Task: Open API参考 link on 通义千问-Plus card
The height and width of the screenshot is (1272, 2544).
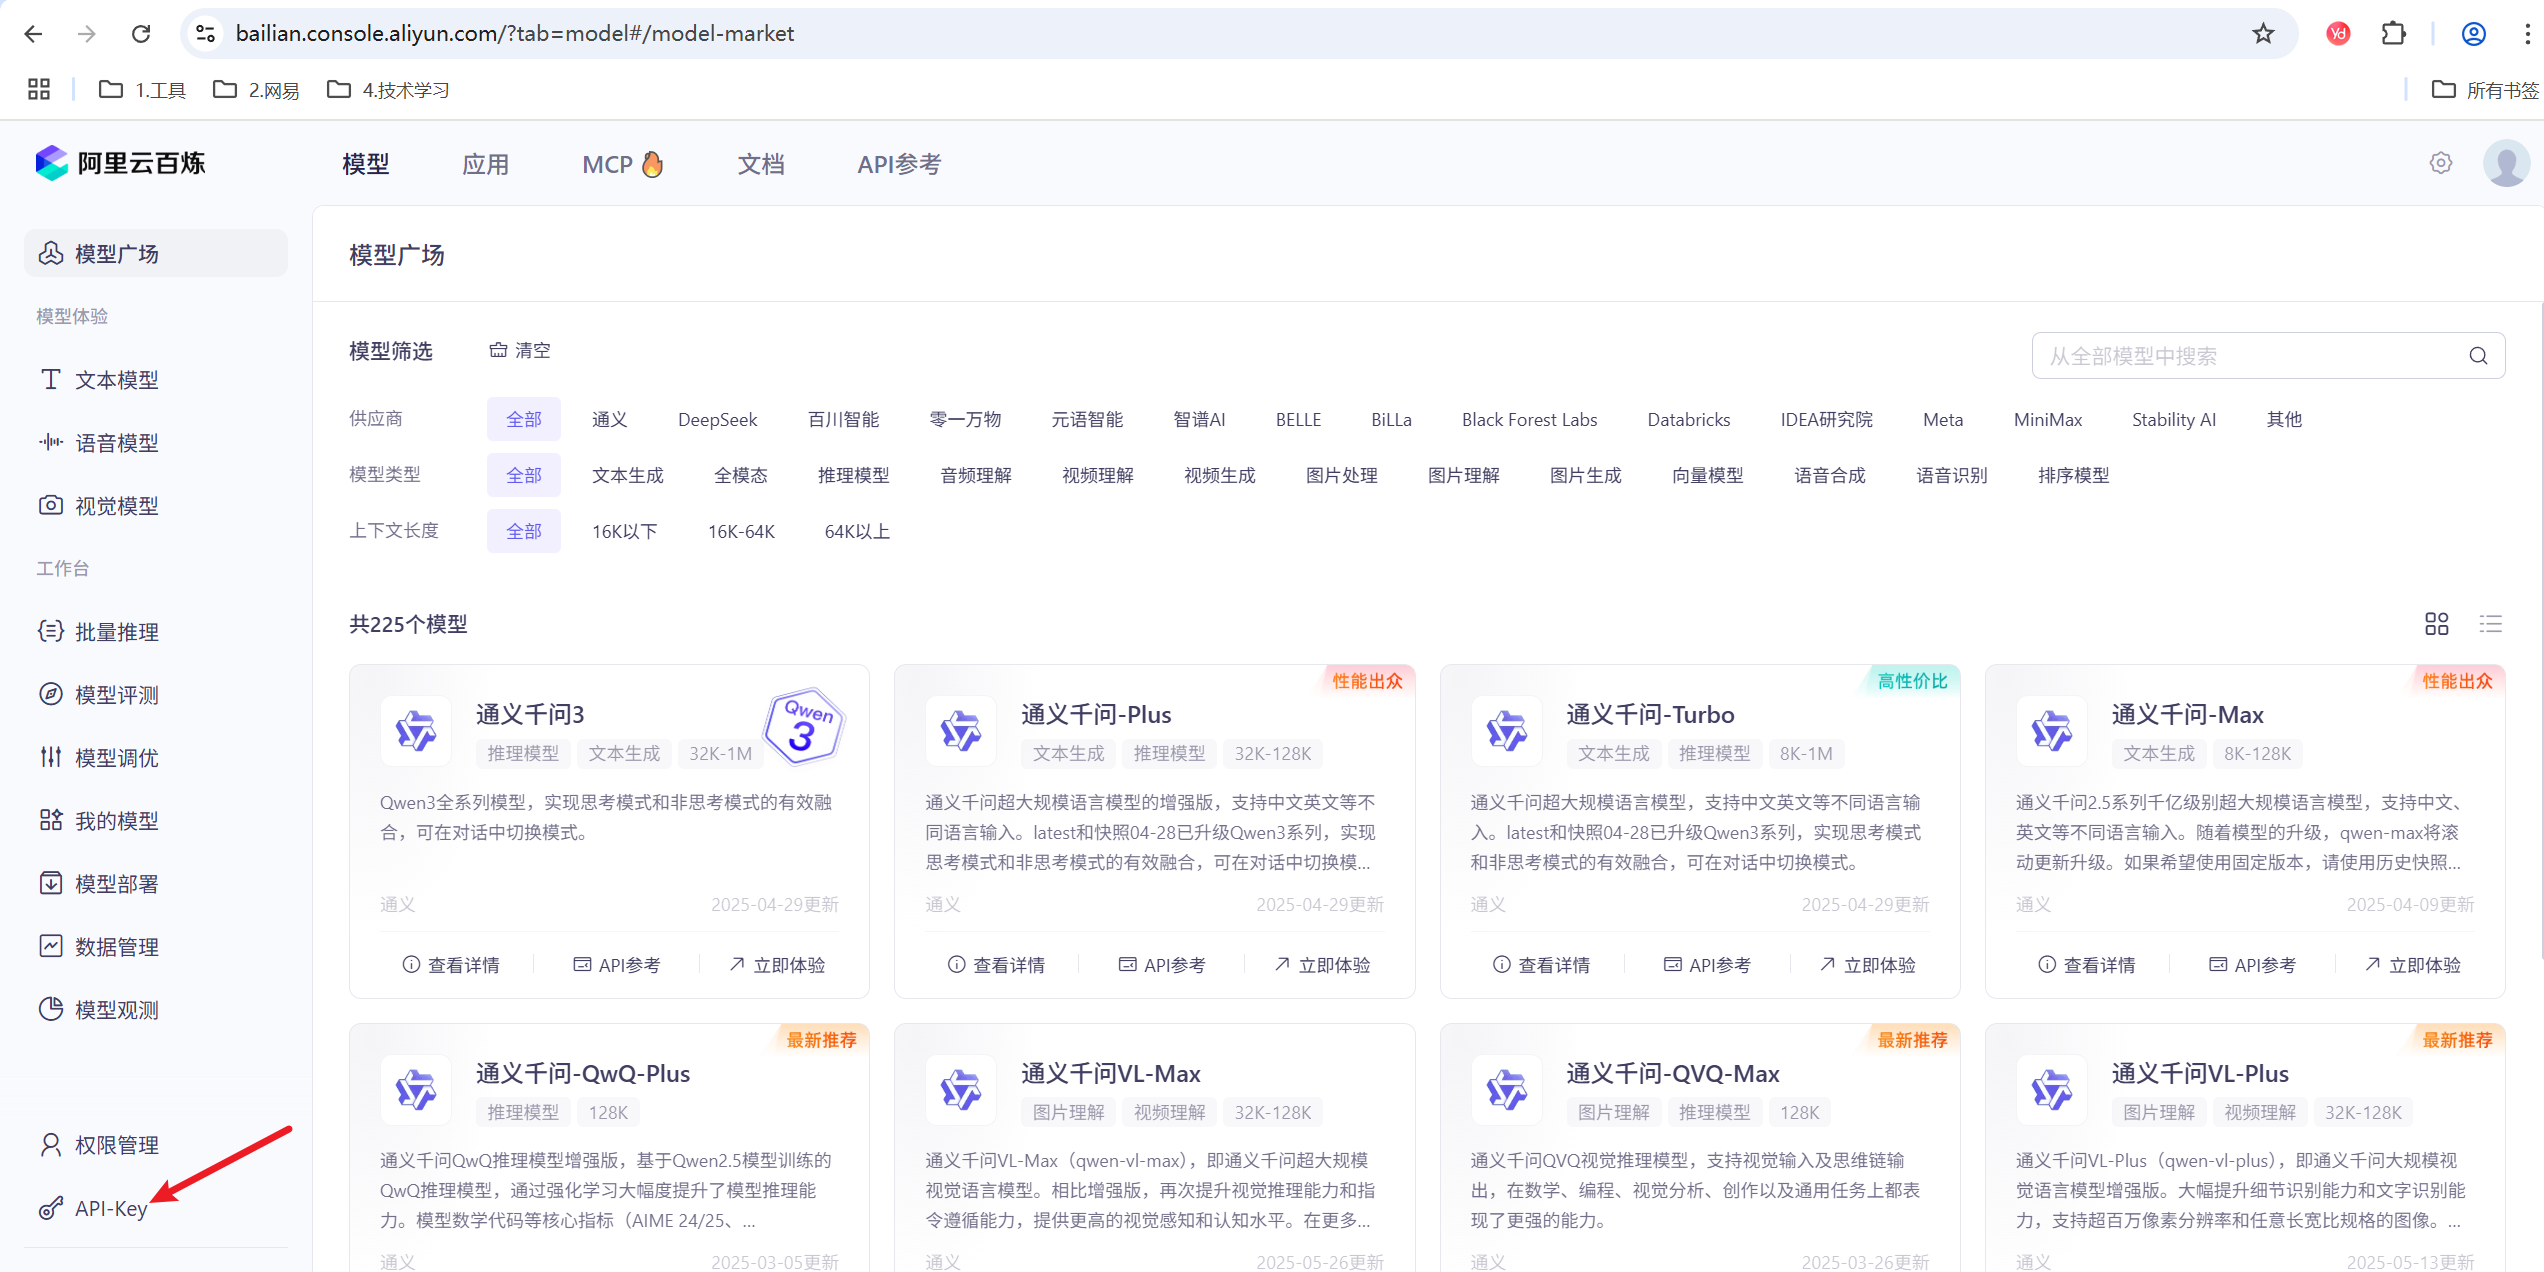Action: 1161,964
